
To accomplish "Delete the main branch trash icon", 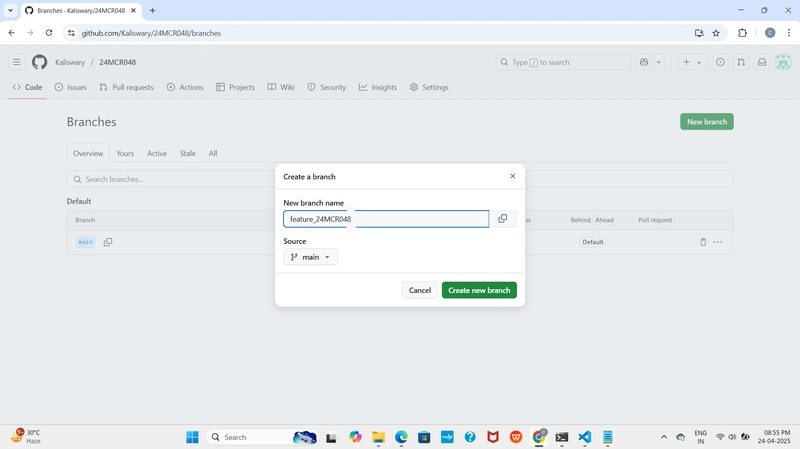I will coord(703,242).
